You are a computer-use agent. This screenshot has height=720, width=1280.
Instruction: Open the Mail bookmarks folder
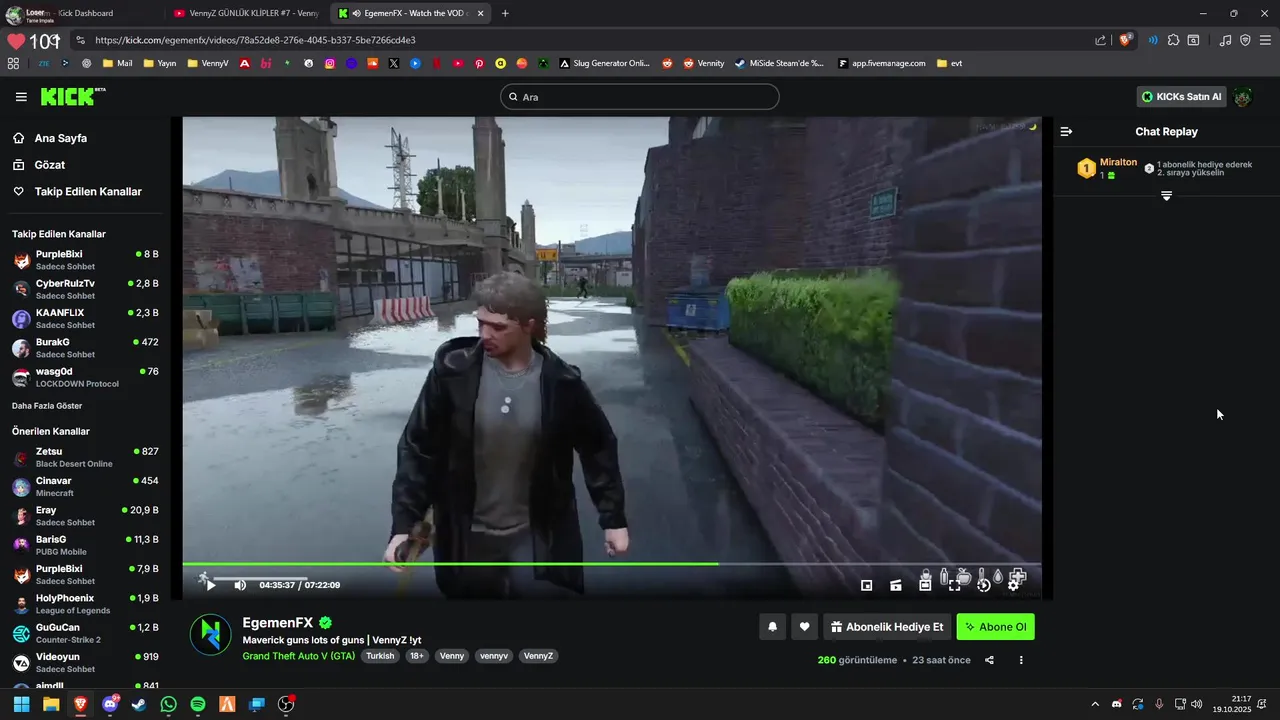click(117, 63)
